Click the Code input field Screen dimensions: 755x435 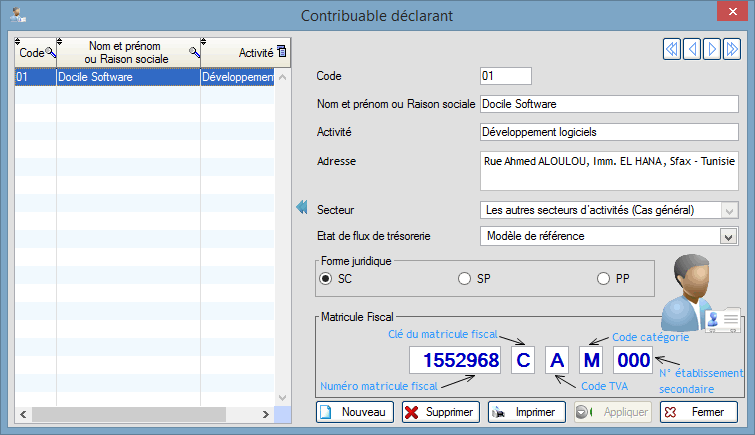click(506, 76)
